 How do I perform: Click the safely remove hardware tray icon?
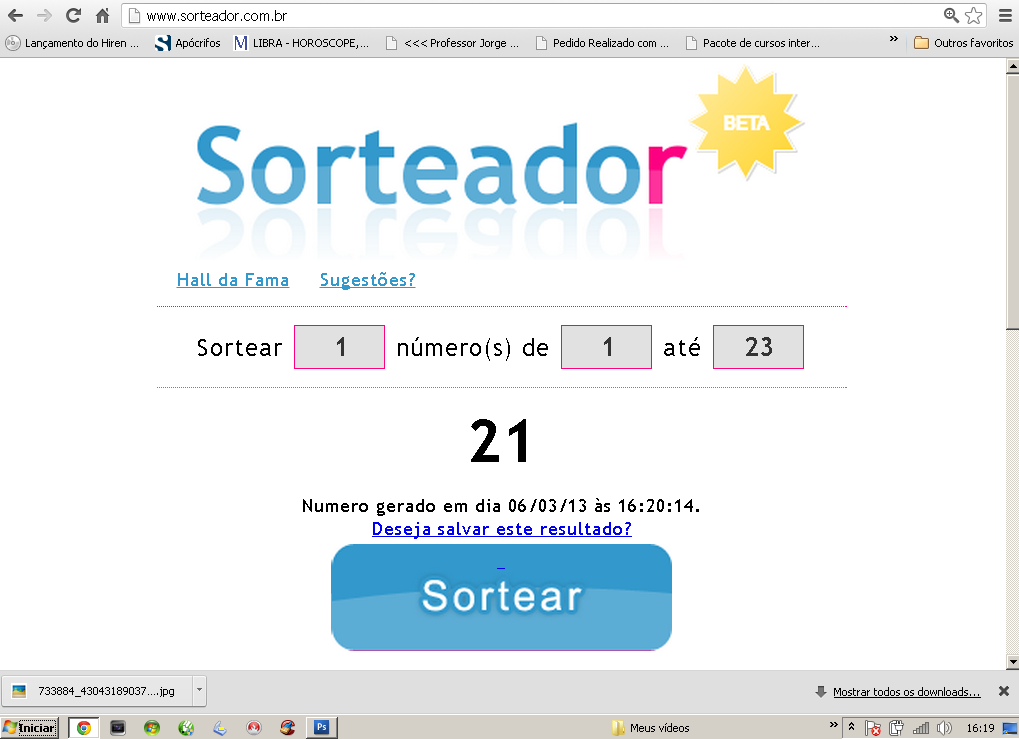[x=896, y=729]
